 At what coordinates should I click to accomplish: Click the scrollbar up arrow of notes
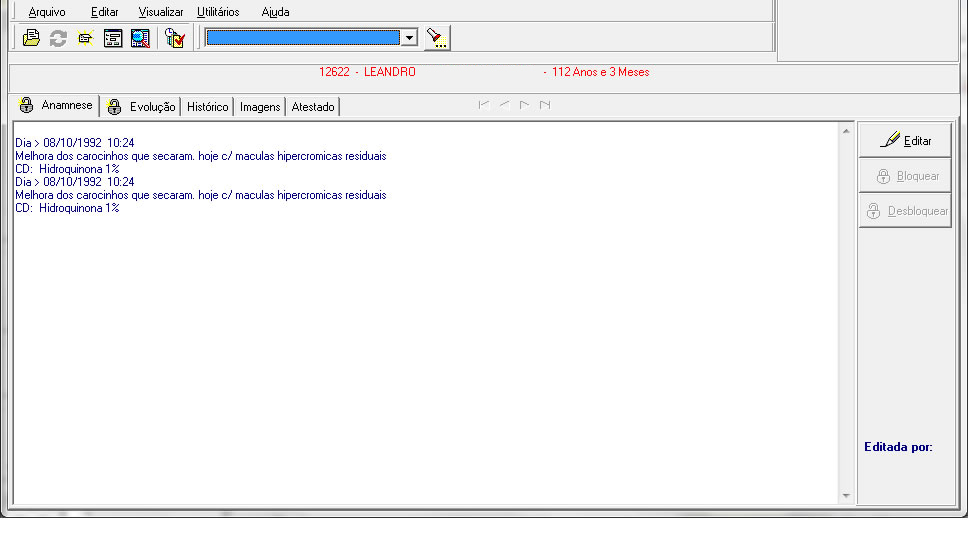tap(846, 131)
